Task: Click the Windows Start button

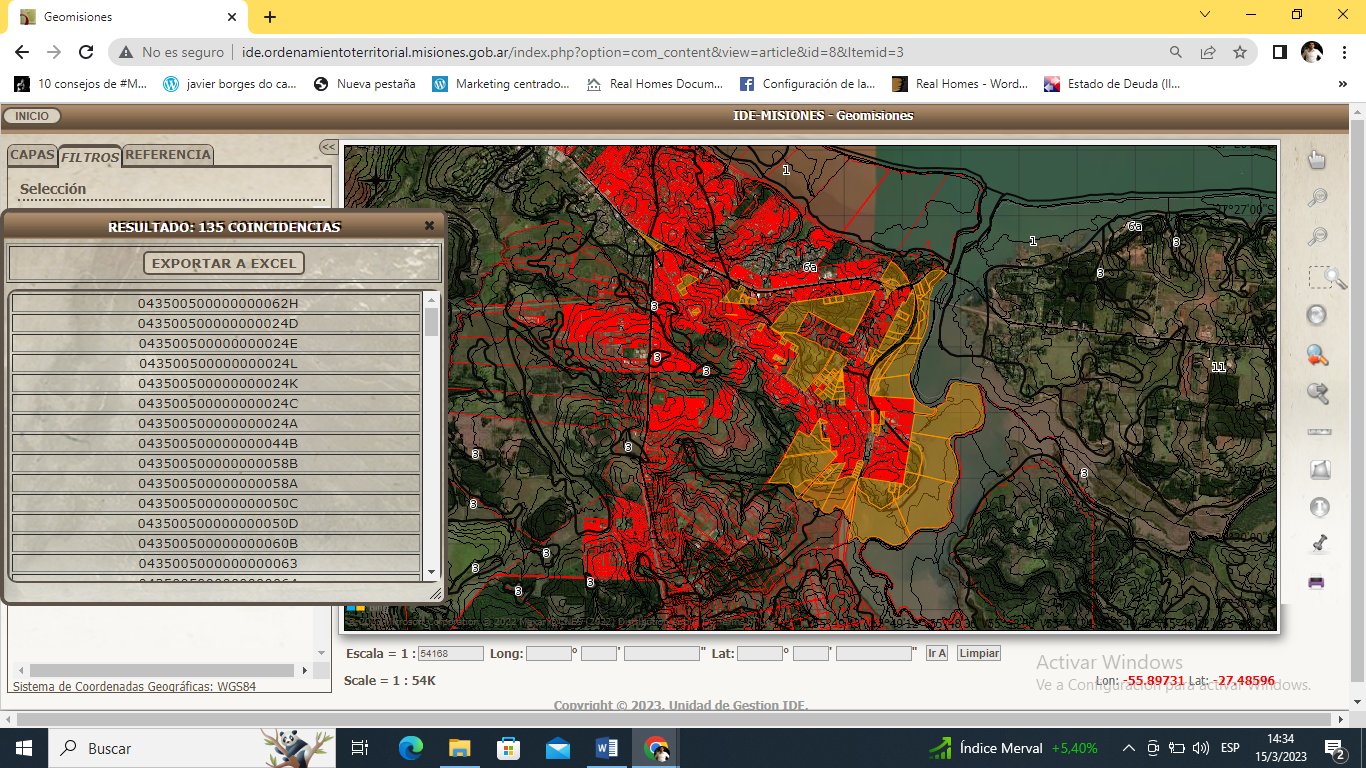Action: click(22, 747)
